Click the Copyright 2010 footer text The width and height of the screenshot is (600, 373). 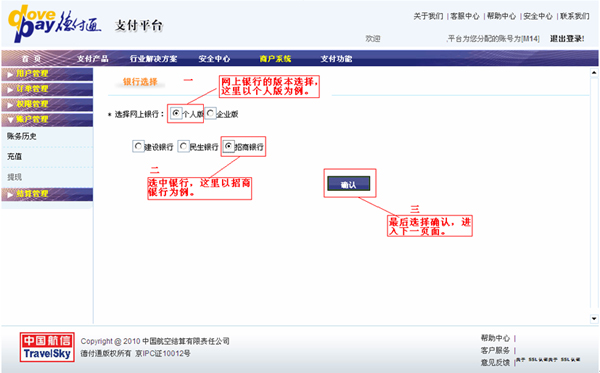(x=155, y=341)
